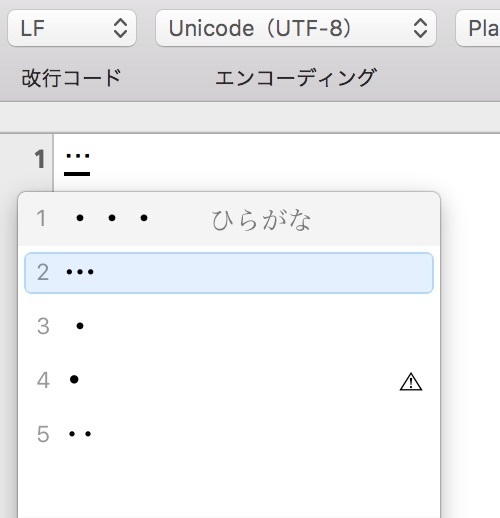Click line number 1 in the gutter
Viewport: 500px width, 518px height.
click(40, 159)
